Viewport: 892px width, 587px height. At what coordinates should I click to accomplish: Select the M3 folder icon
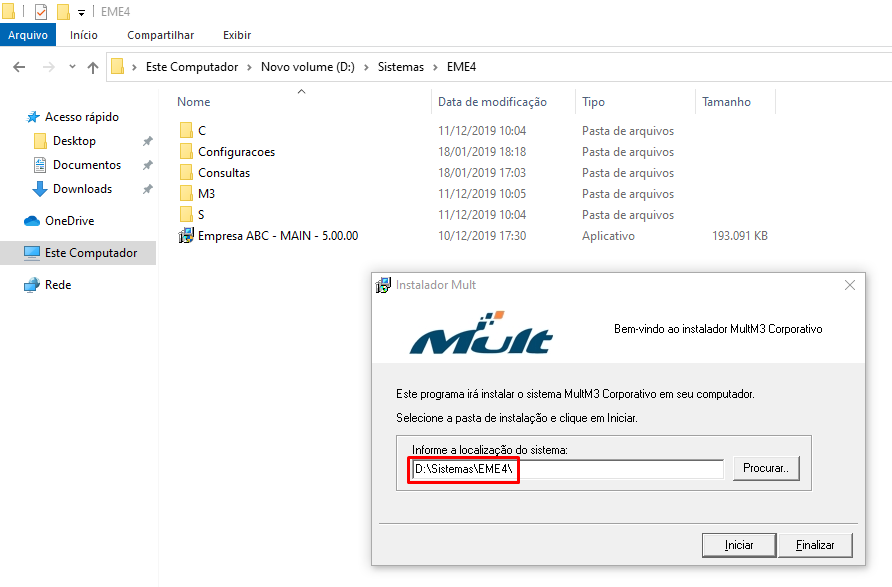coord(186,194)
